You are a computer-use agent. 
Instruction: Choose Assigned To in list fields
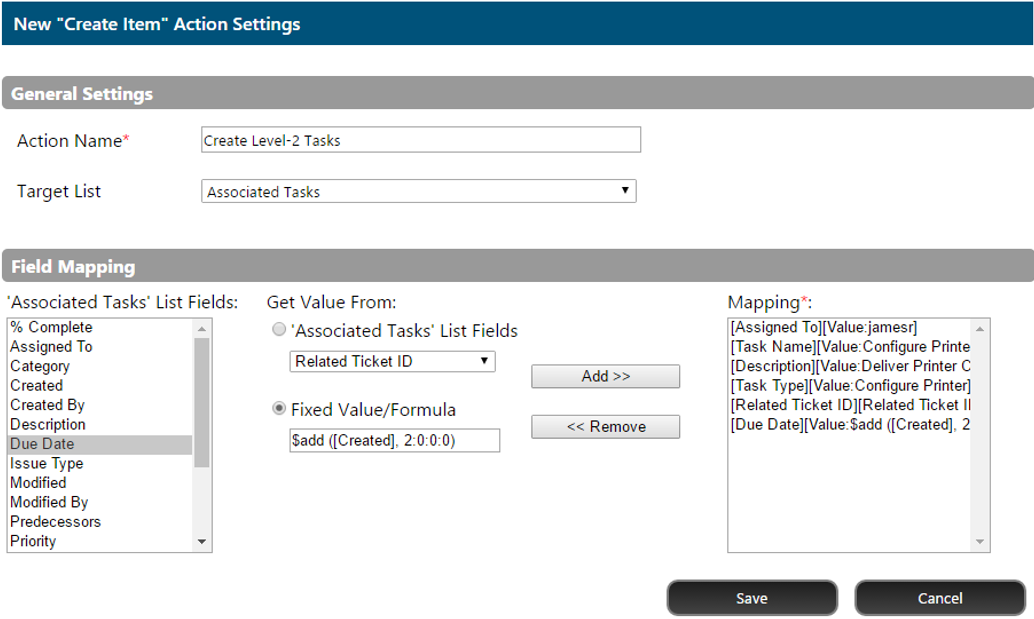click(x=51, y=347)
